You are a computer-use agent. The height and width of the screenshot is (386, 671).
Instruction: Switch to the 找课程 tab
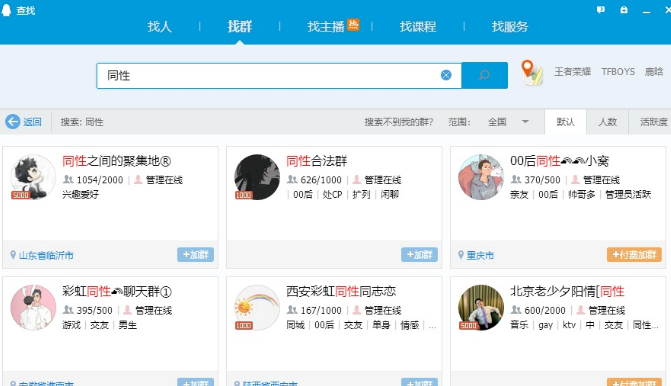[x=418, y=27]
